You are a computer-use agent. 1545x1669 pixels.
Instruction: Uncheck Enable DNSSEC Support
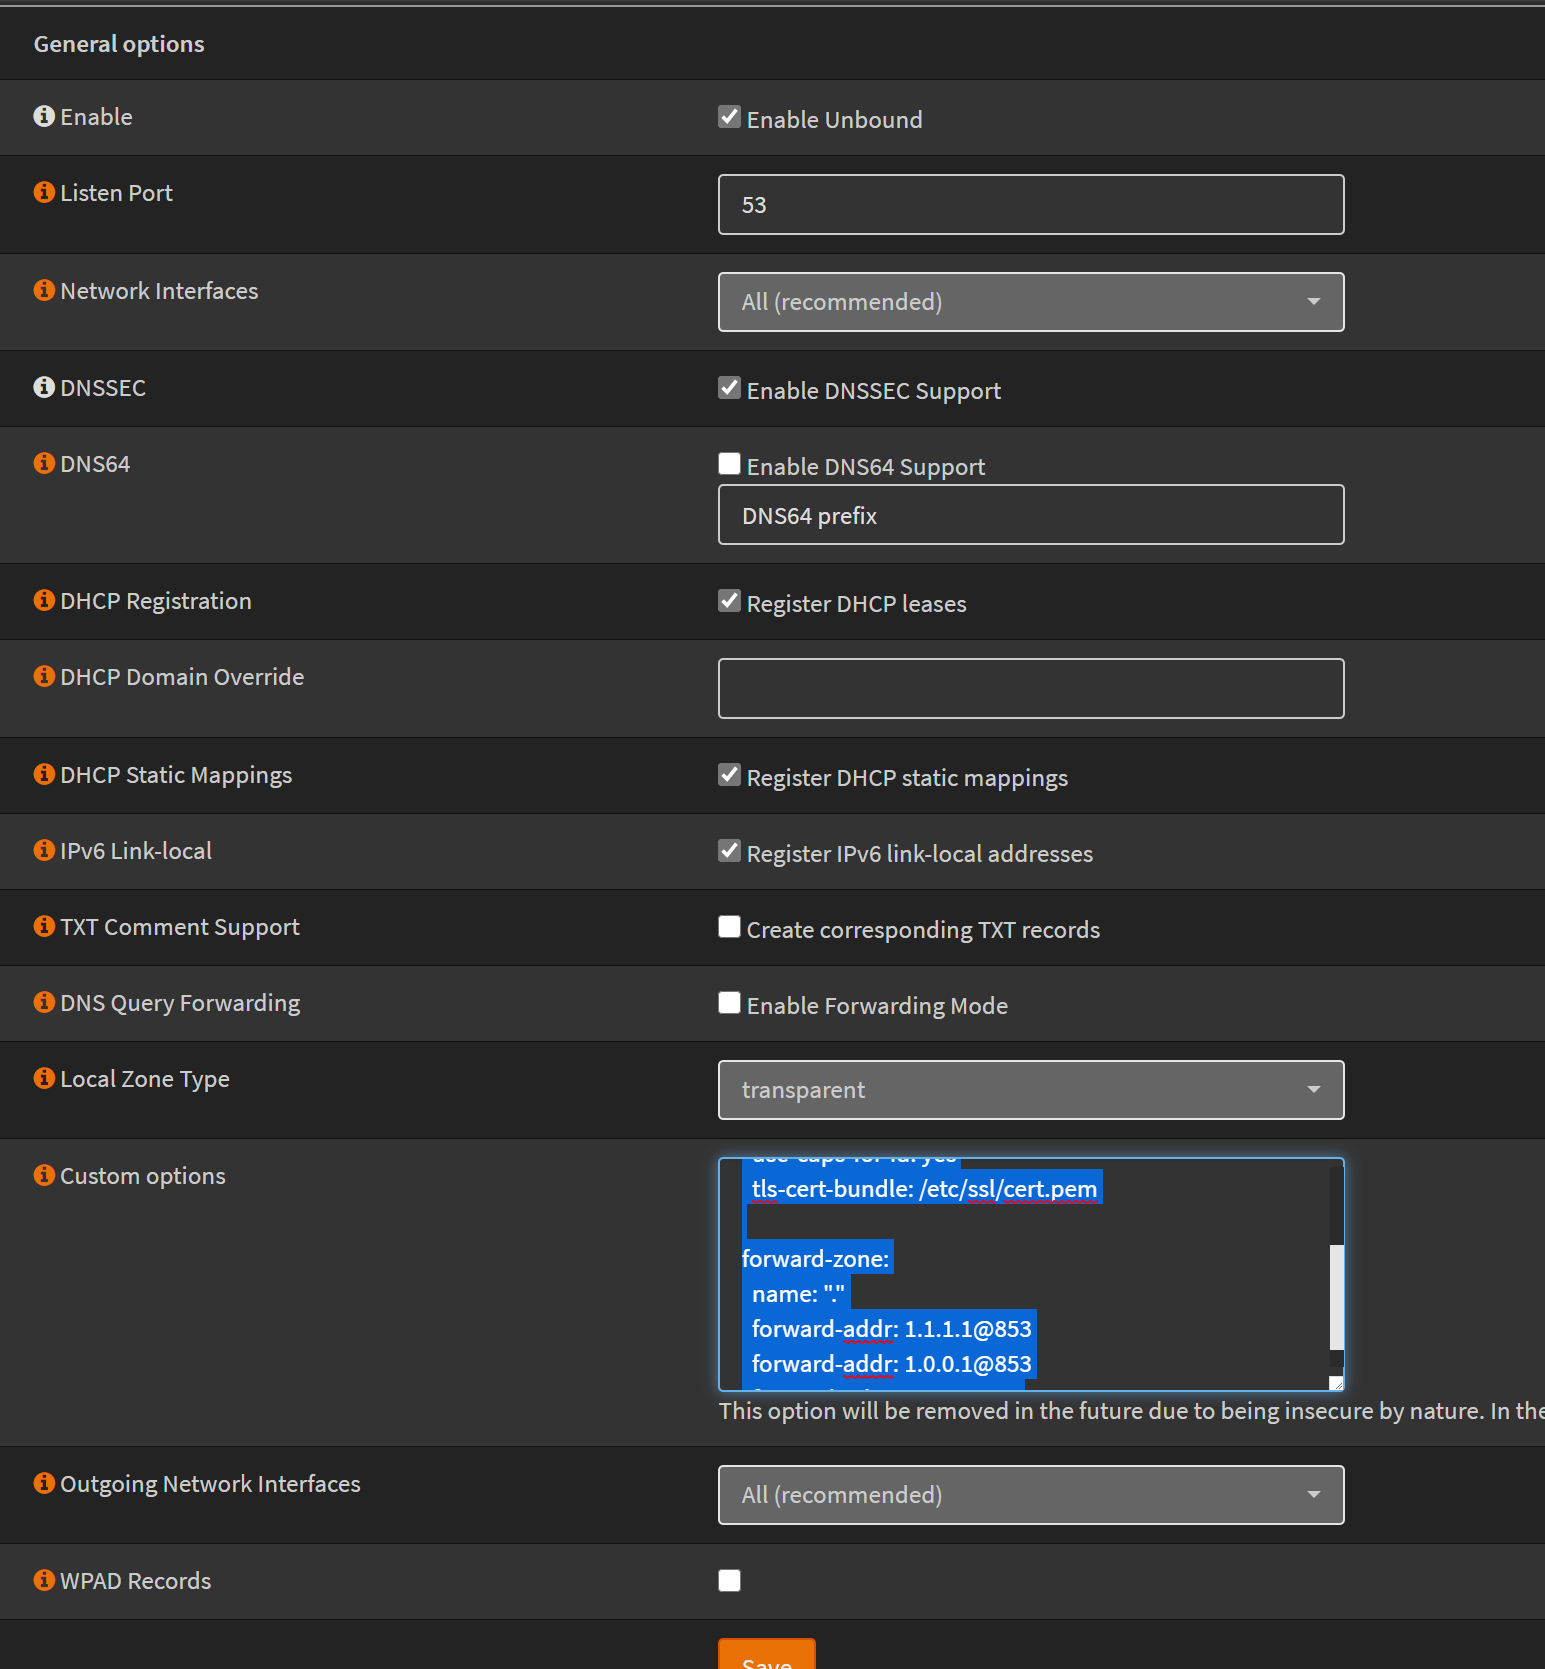[730, 388]
